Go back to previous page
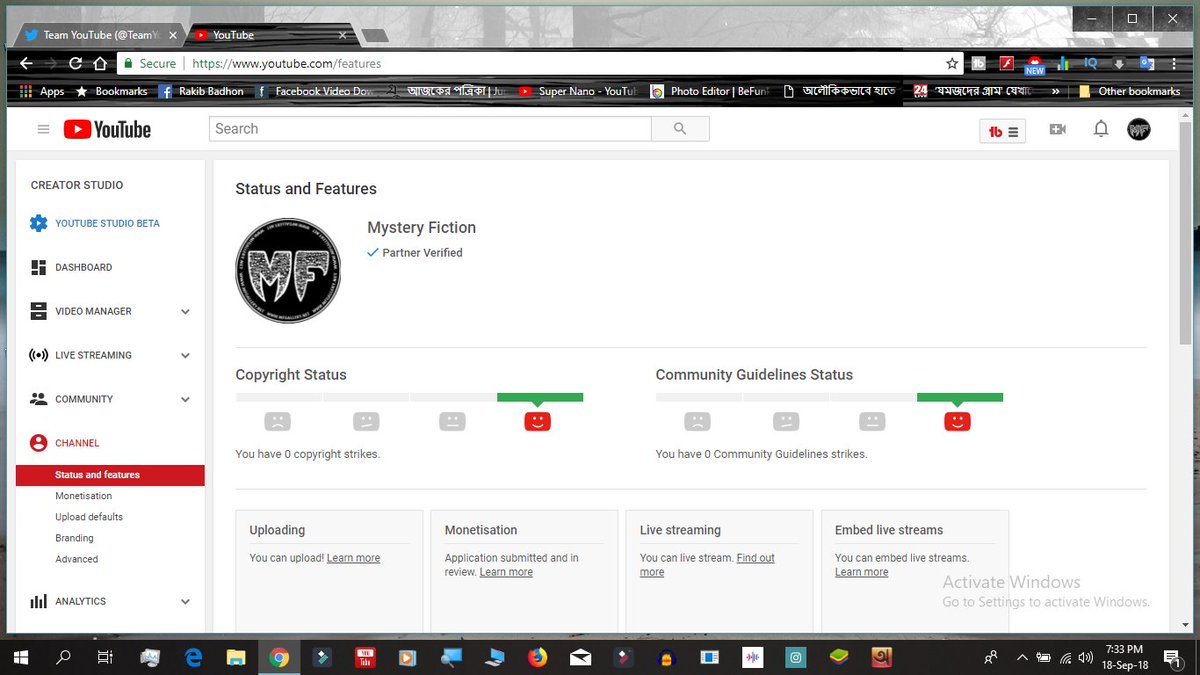1200x675 pixels. tap(27, 63)
